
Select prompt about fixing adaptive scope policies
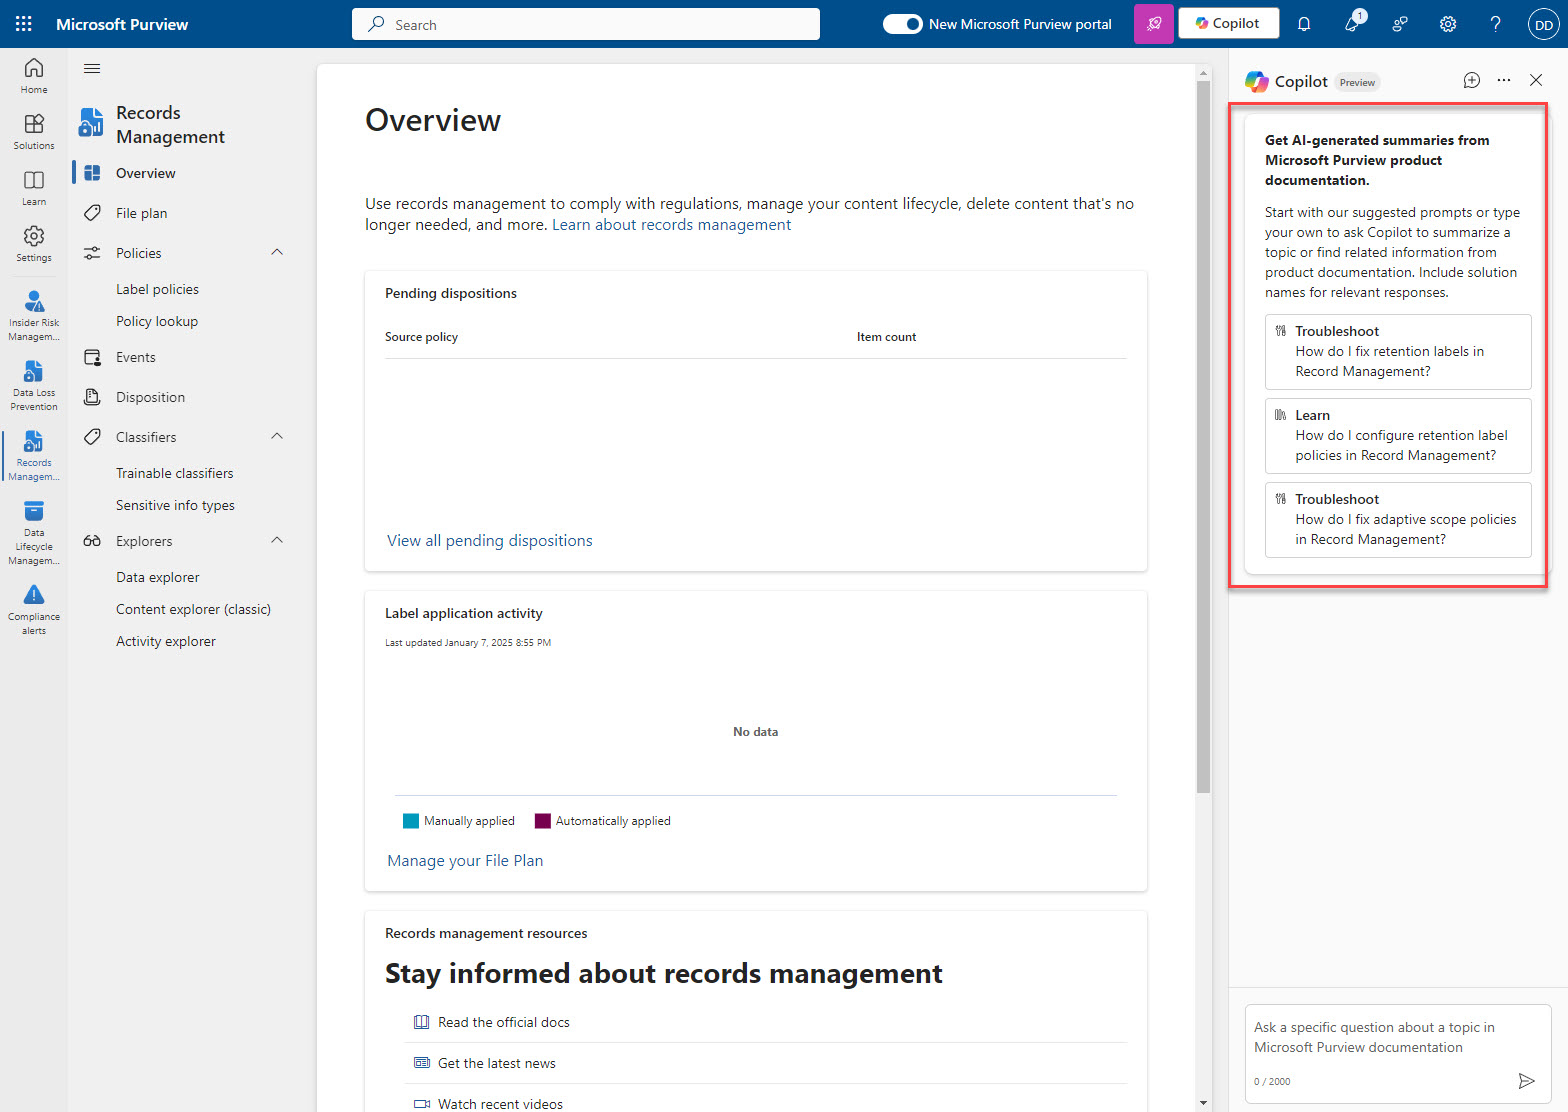(x=1398, y=520)
